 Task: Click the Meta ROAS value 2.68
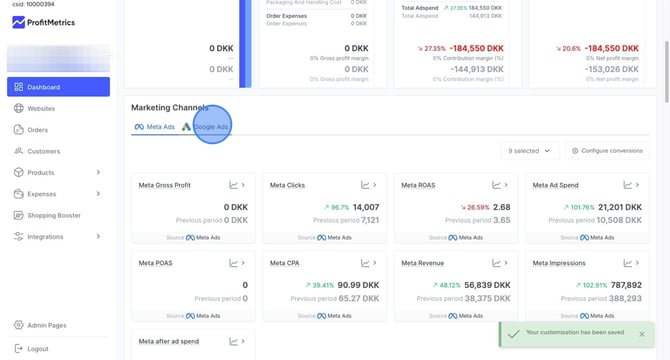point(502,207)
